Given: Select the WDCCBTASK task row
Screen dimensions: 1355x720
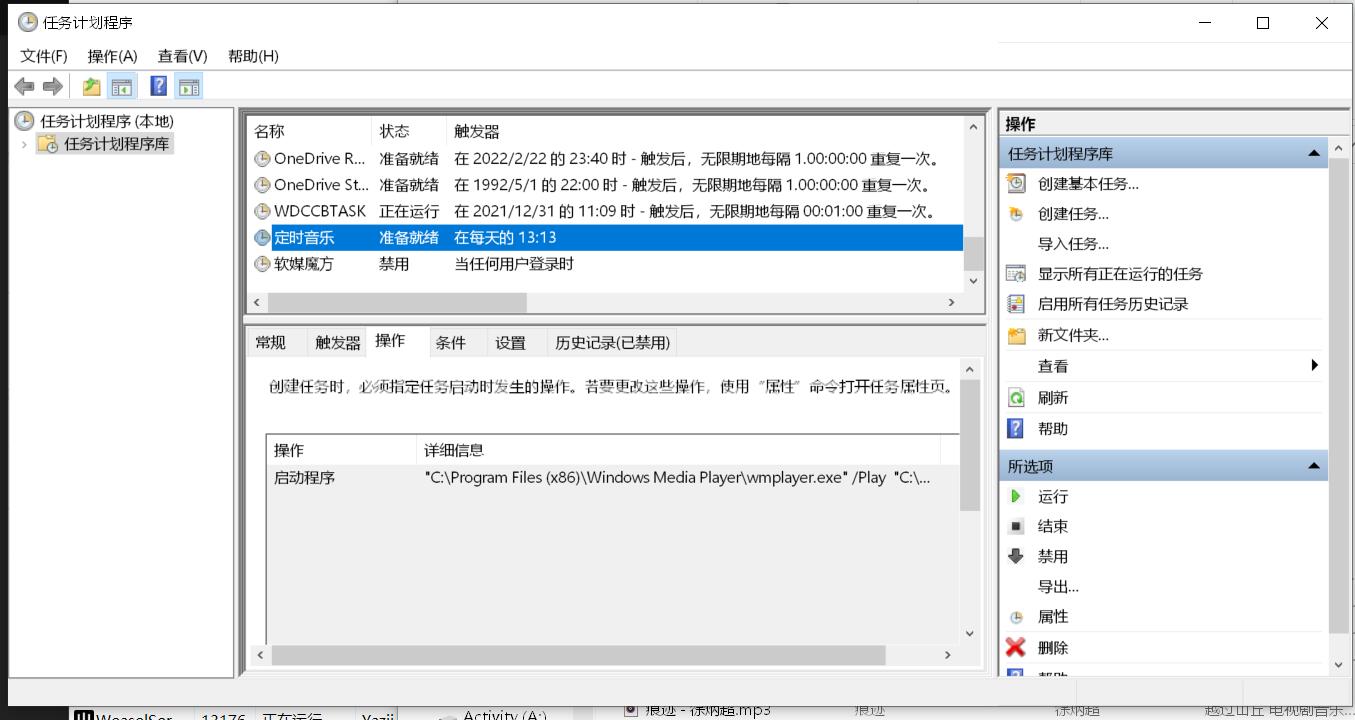Looking at the screenshot, I should pyautogui.click(x=320, y=211).
